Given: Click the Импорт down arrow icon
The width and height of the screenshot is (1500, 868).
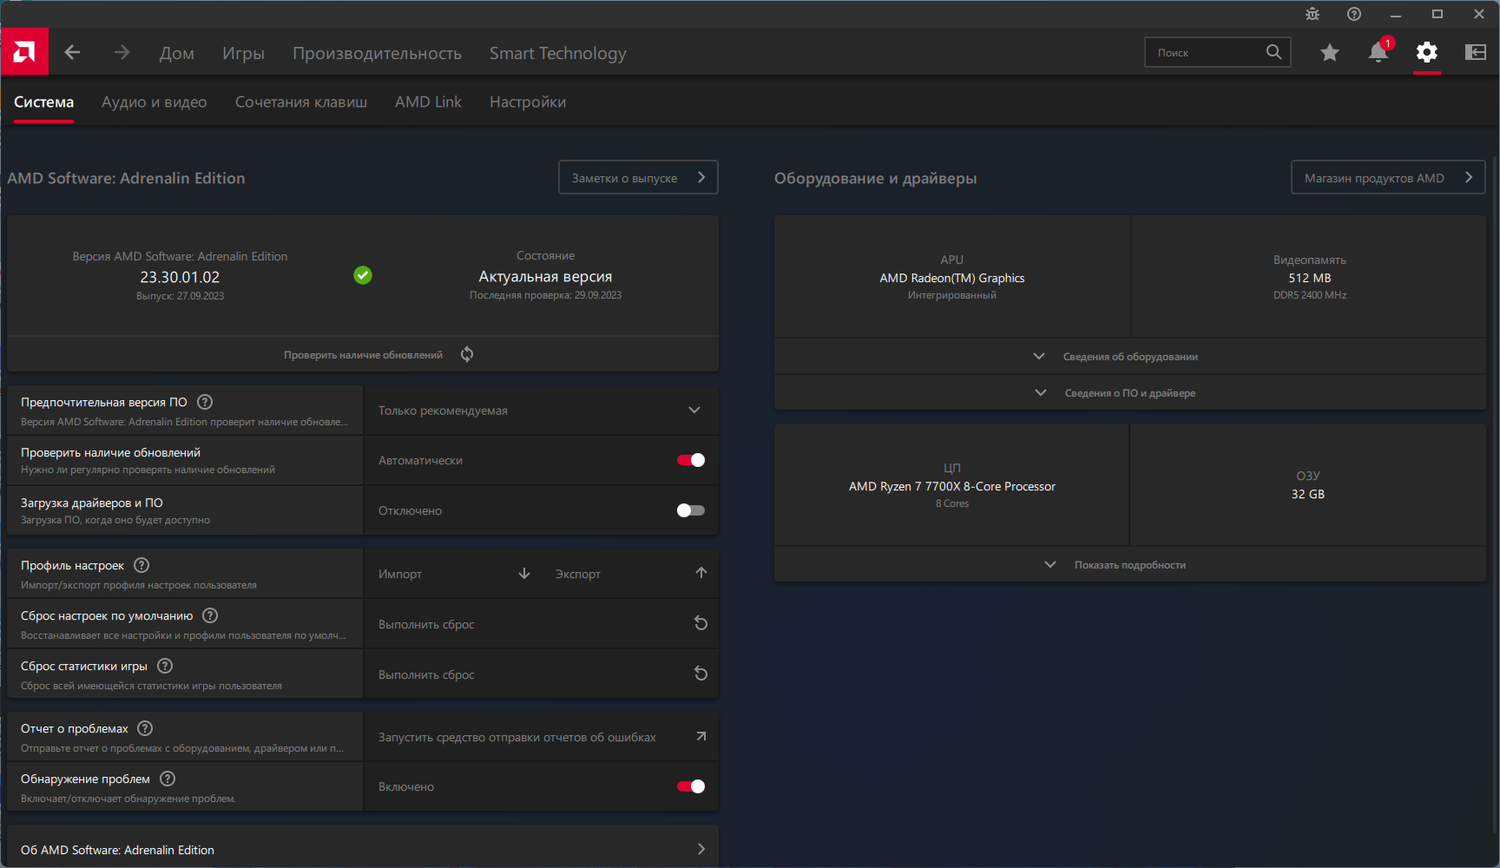Looking at the screenshot, I should (x=524, y=573).
